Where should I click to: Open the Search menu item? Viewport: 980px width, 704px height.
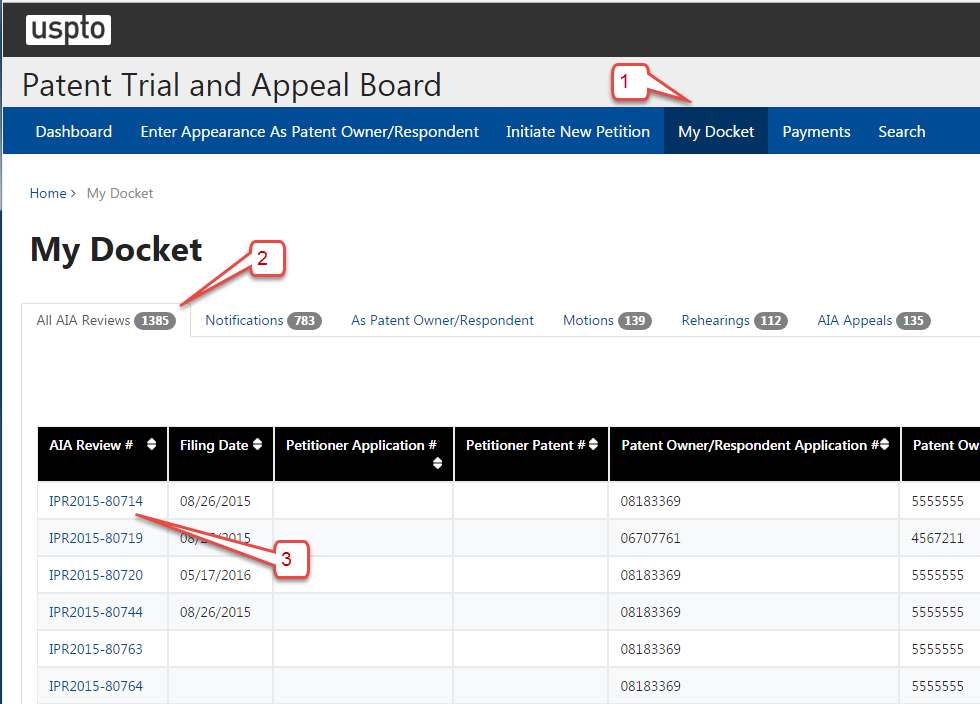pos(901,132)
